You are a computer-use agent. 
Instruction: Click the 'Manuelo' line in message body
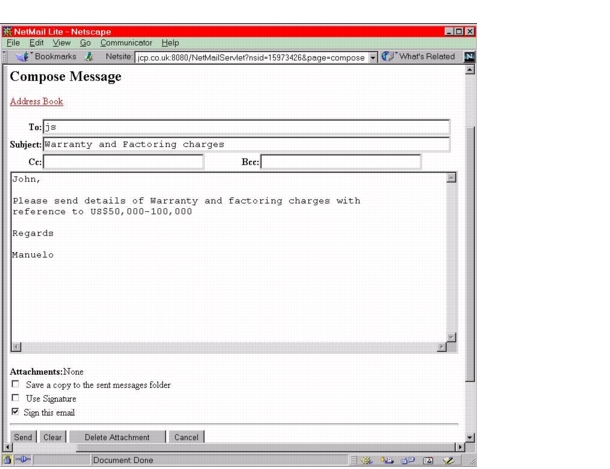33,255
